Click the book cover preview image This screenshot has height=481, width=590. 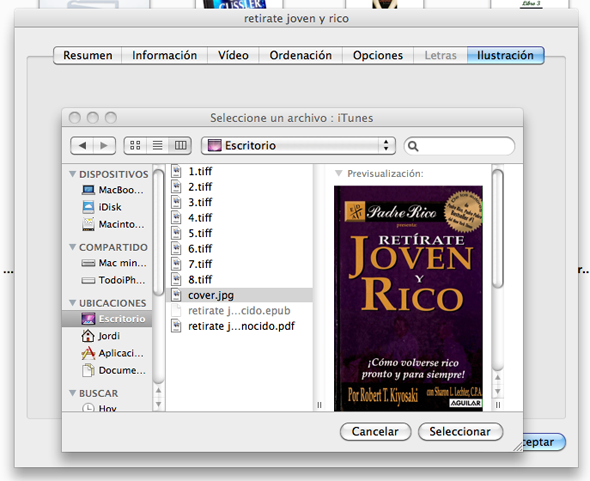[408, 298]
